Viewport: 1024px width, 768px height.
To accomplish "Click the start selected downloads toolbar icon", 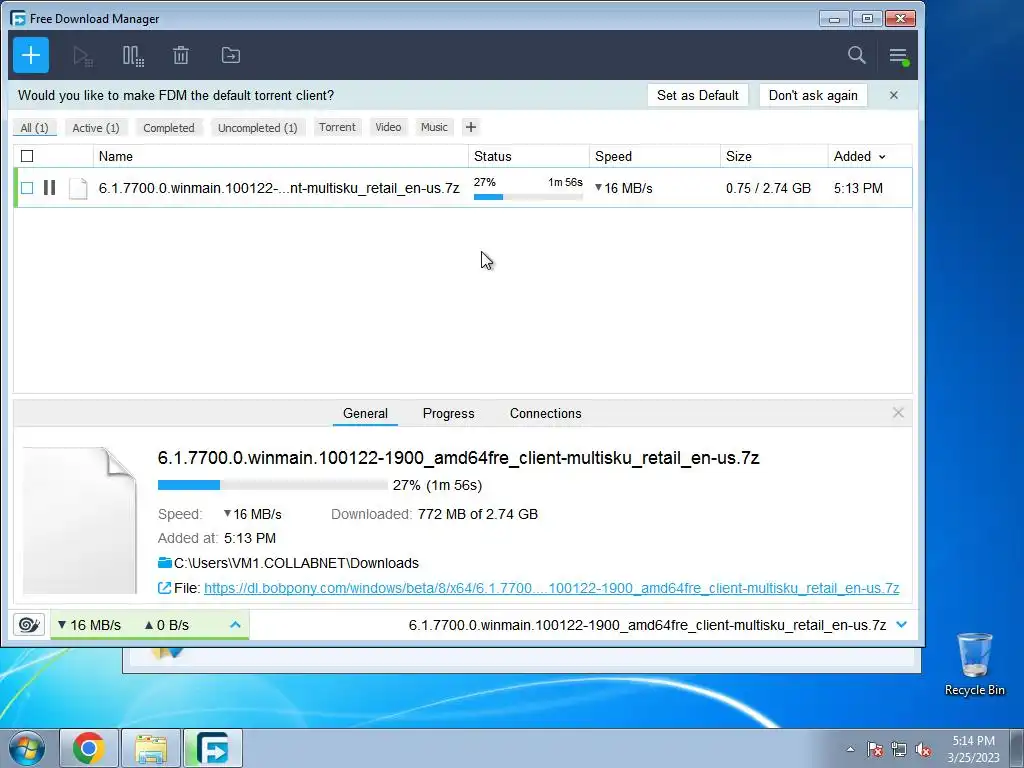I will point(82,56).
